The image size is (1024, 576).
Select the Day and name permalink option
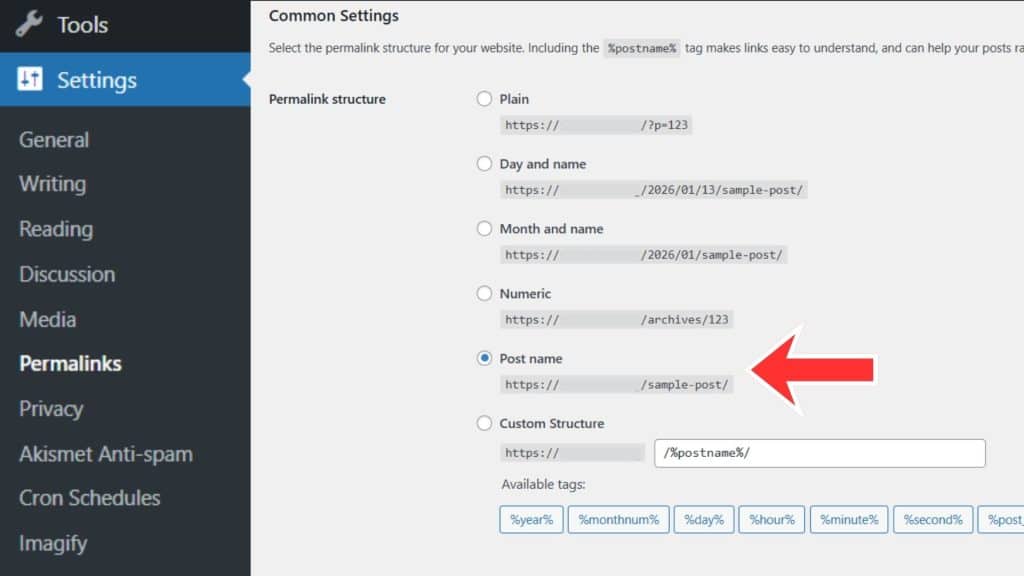pyautogui.click(x=484, y=163)
